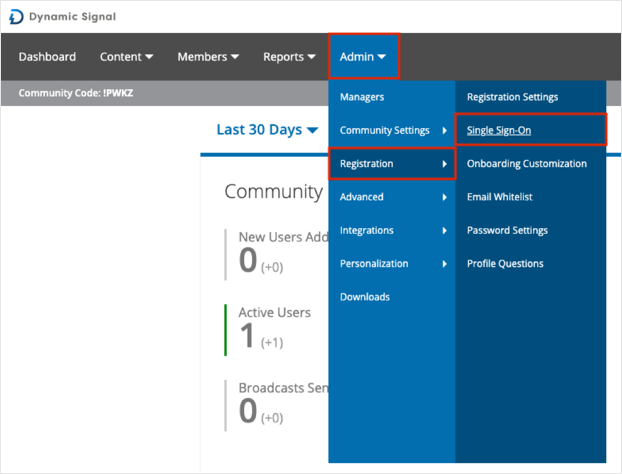622x474 pixels.
Task: Open Downloads from the Admin menu
Action: (364, 297)
